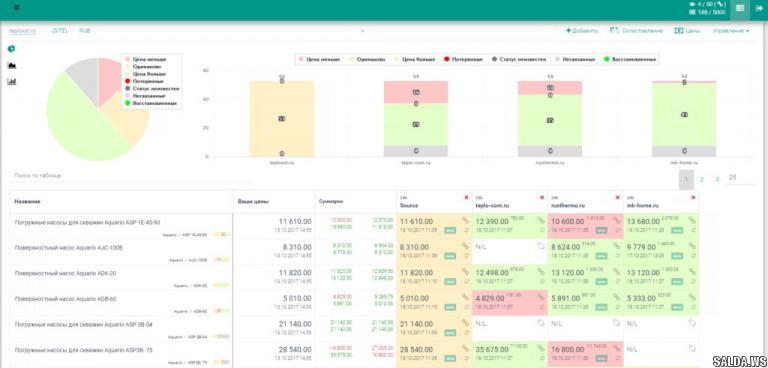The width and height of the screenshot is (768, 368).
Task: Click match icon in teplo-com.ru N/L cell, AJC-100B row
Action: (541, 246)
